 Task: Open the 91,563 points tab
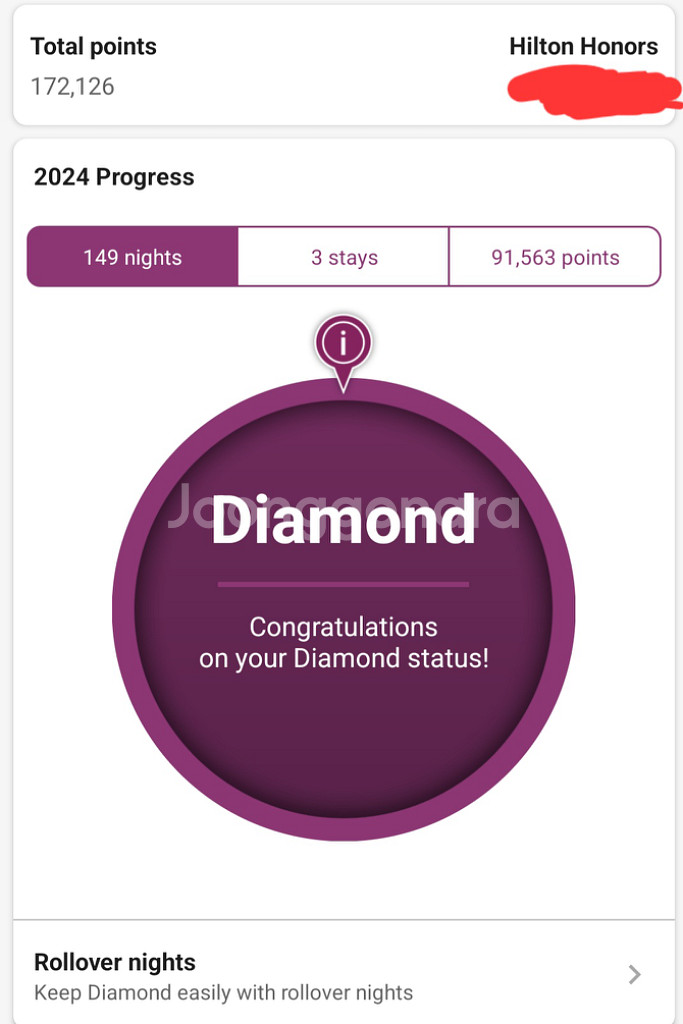(555, 257)
